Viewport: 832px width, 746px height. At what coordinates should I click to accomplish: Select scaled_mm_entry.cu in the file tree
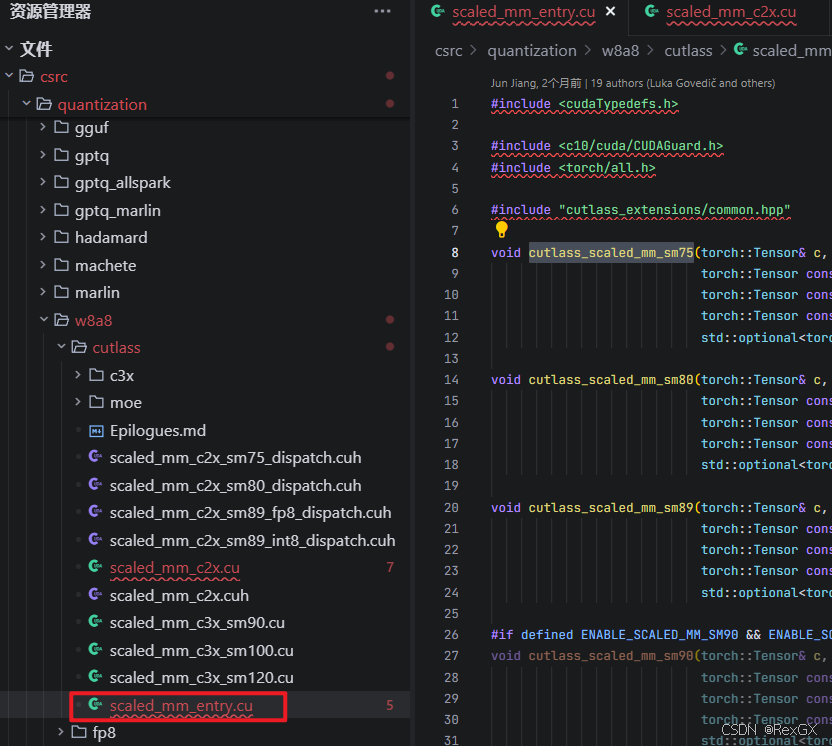pos(181,706)
